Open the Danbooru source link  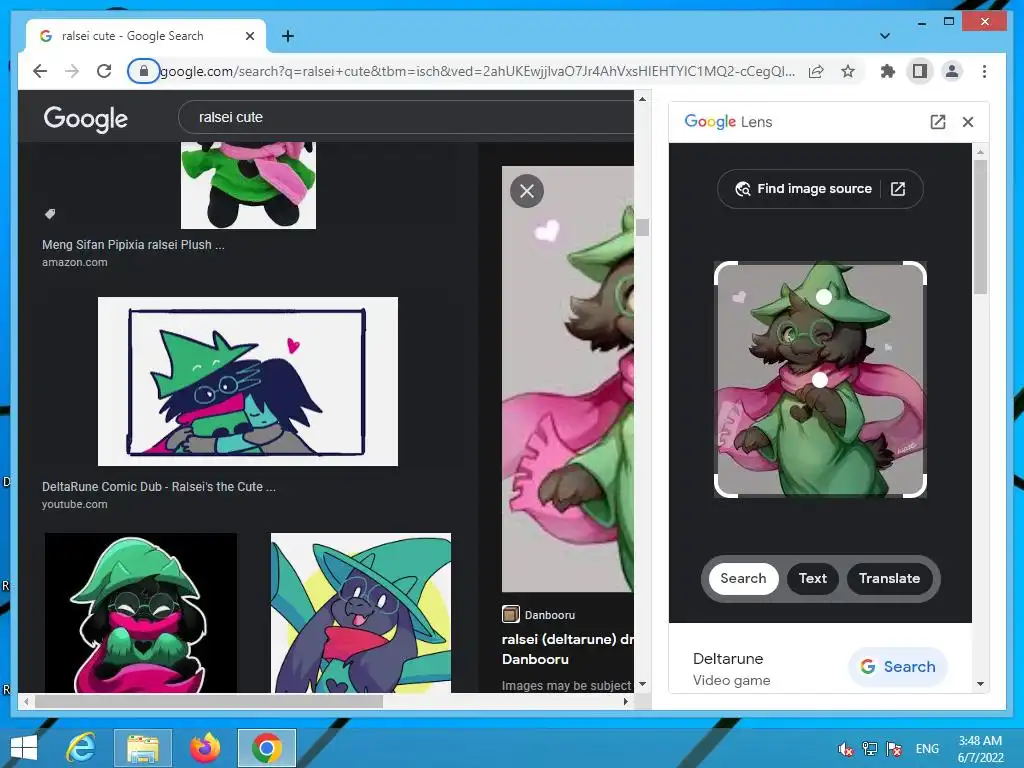(539, 615)
